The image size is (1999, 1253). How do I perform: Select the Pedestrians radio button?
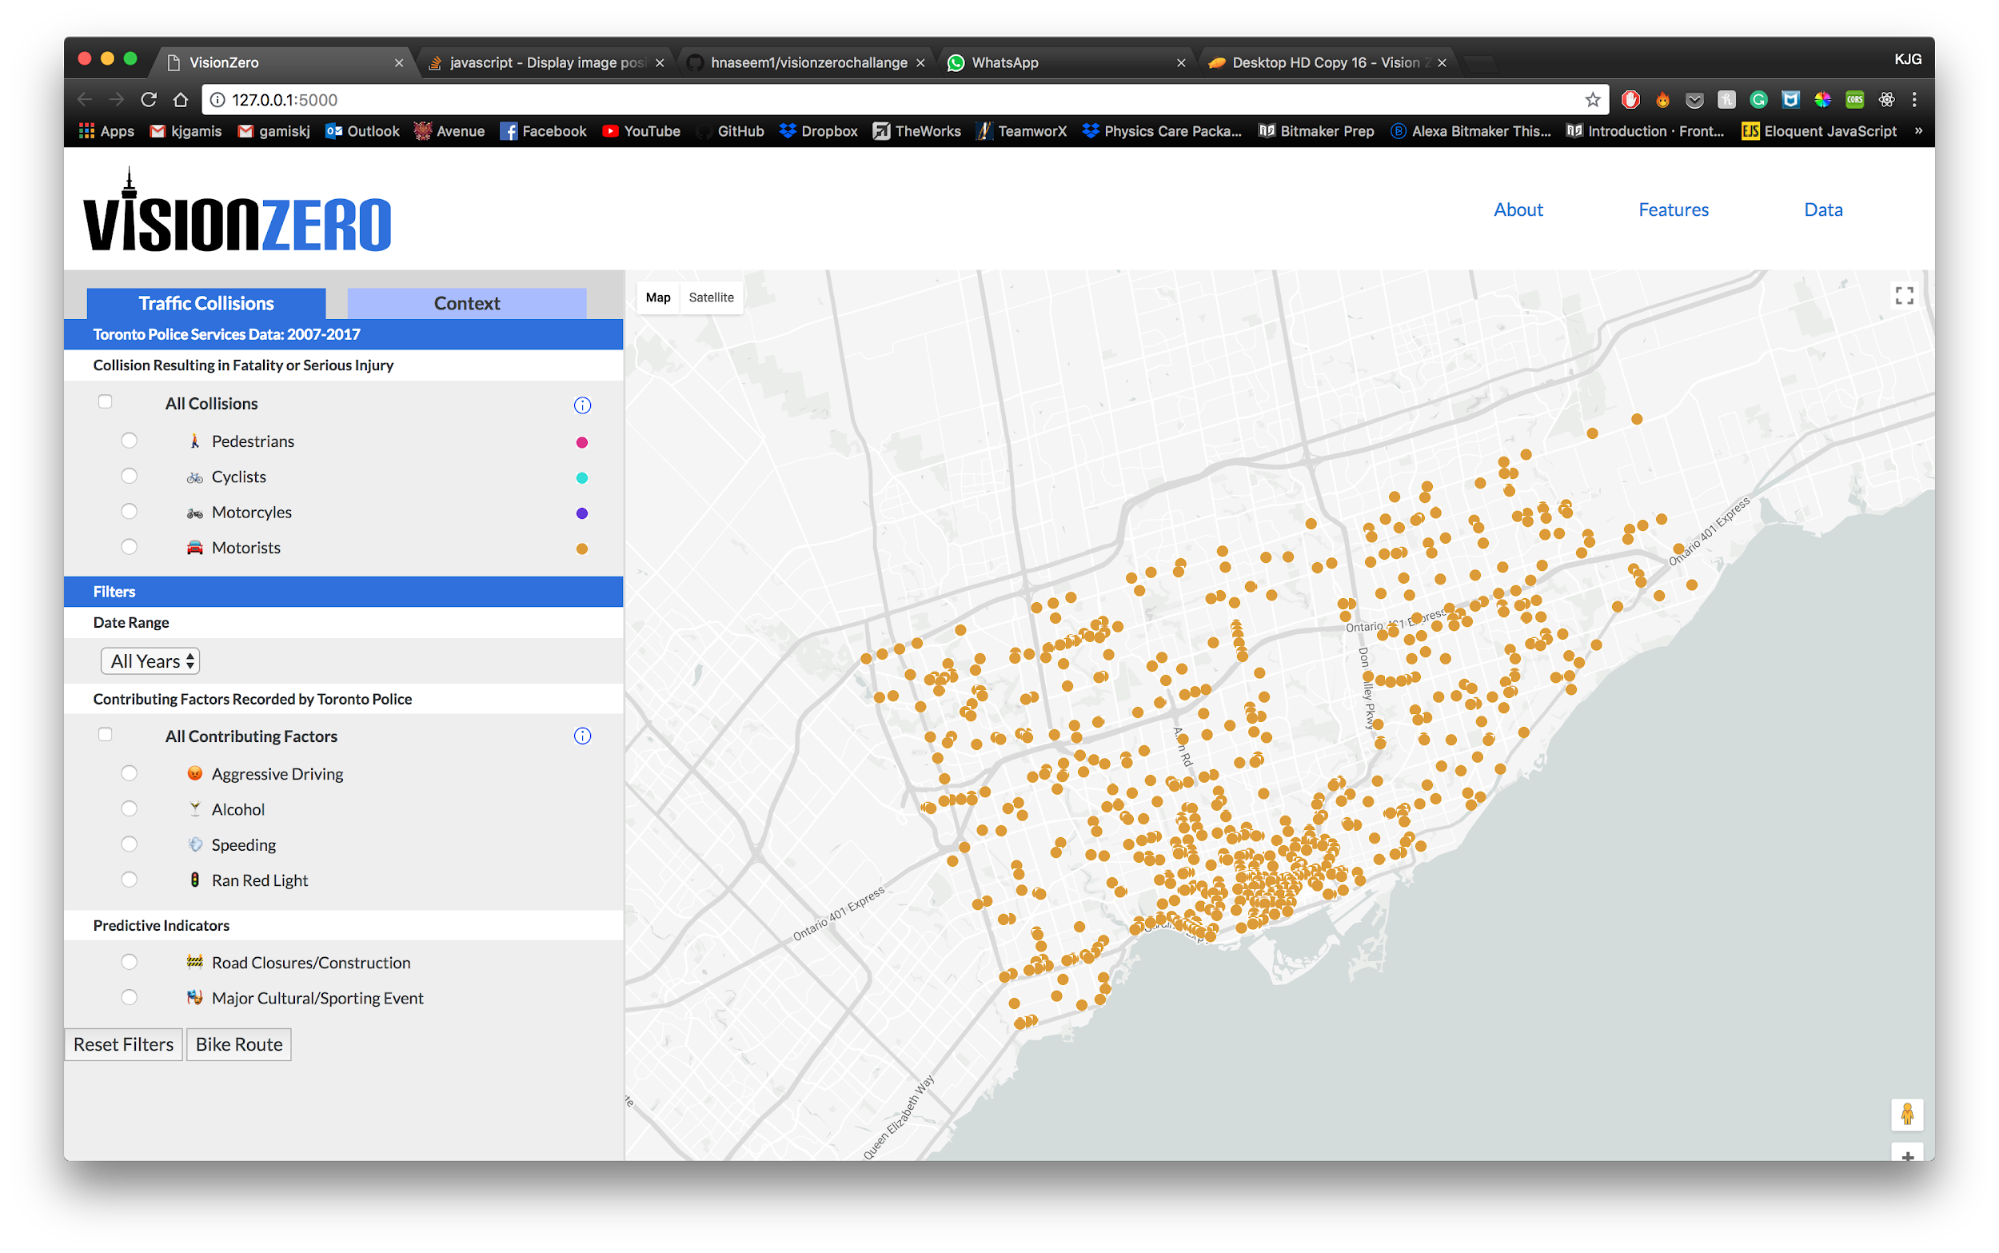tap(129, 441)
